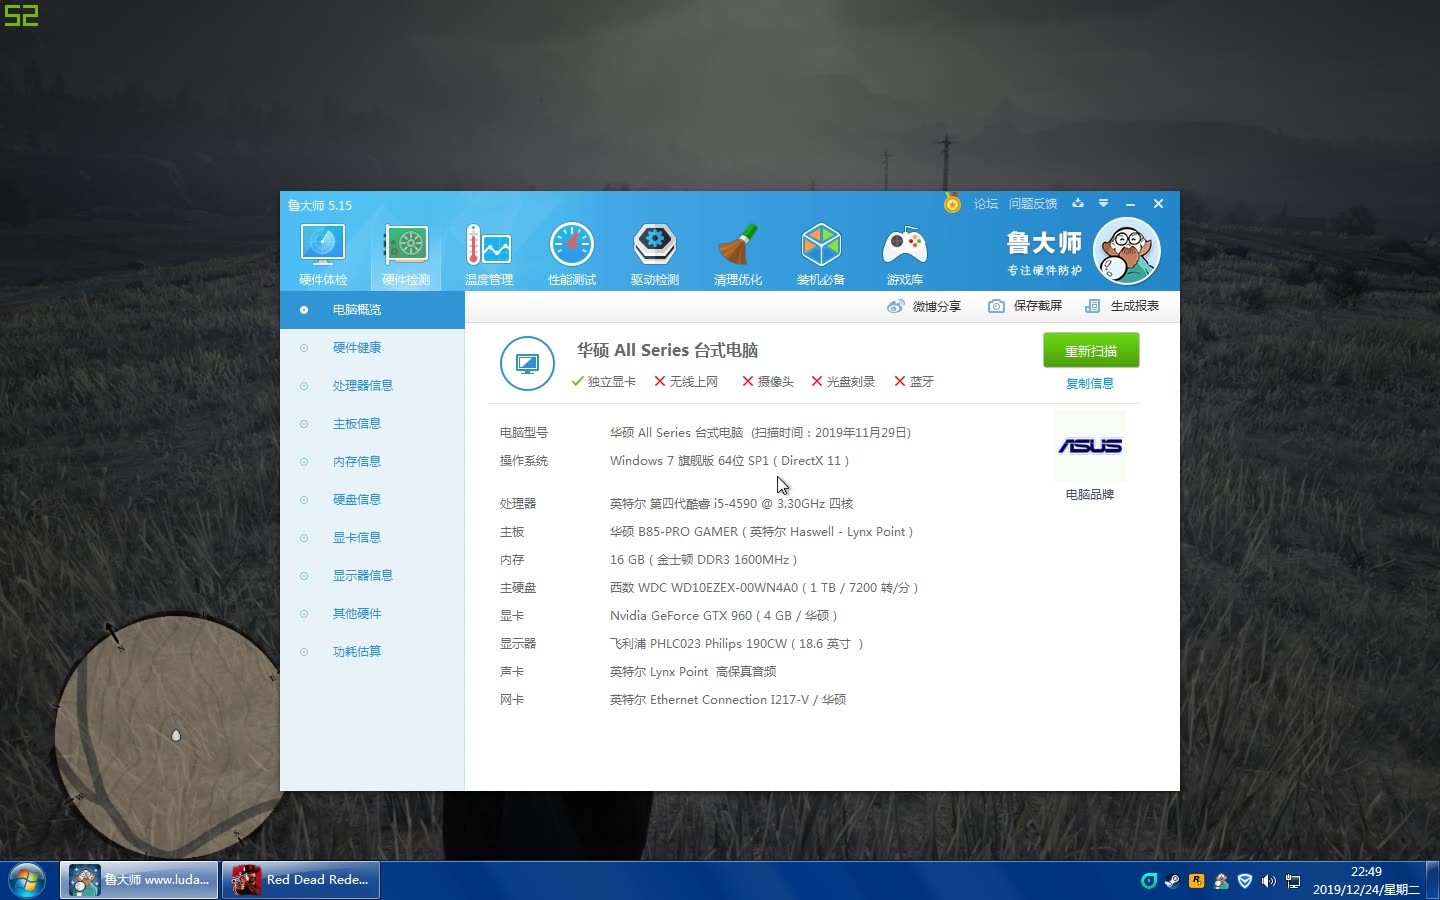
Task: Click the 摄像头 status item
Action: pyautogui.click(x=768, y=382)
